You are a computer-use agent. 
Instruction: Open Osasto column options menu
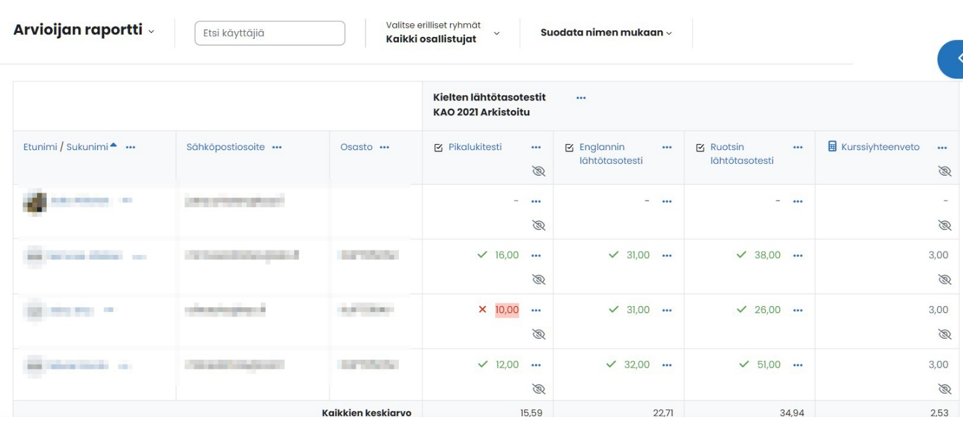[x=384, y=148]
